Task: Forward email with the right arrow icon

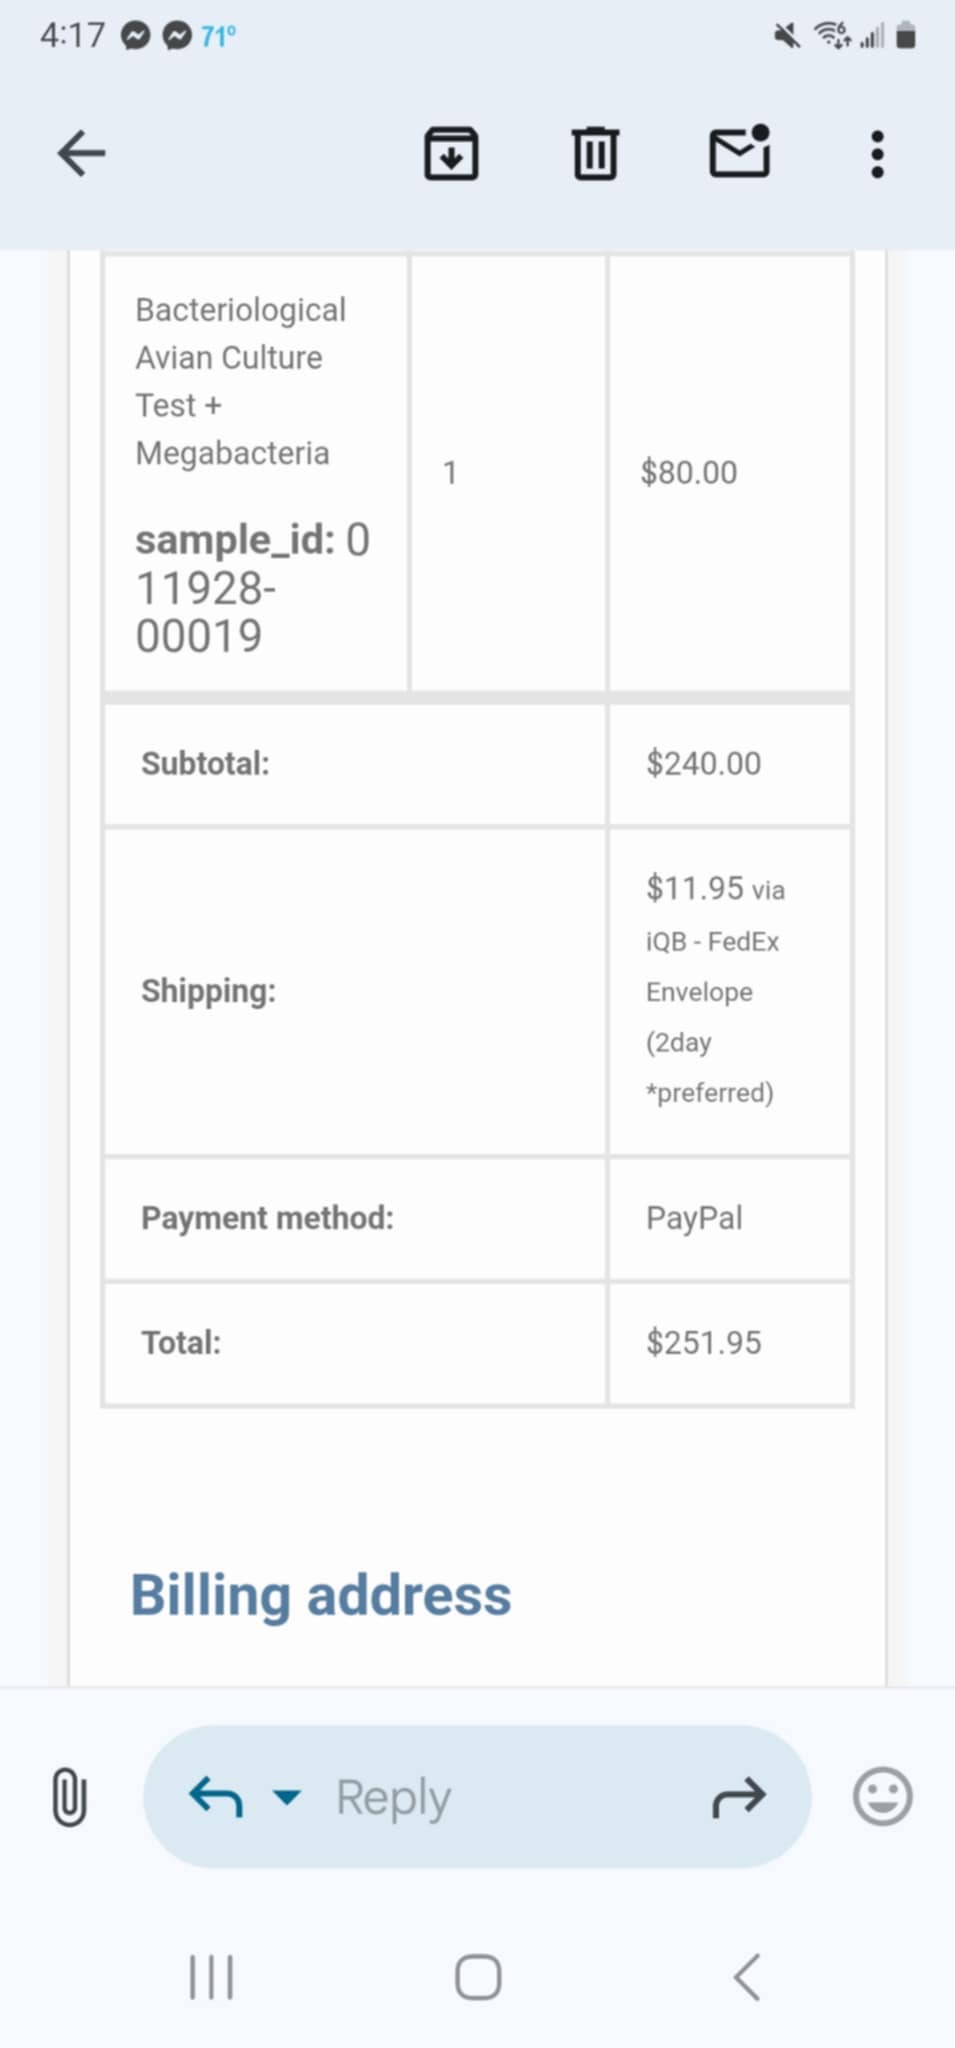Action: 739,1797
